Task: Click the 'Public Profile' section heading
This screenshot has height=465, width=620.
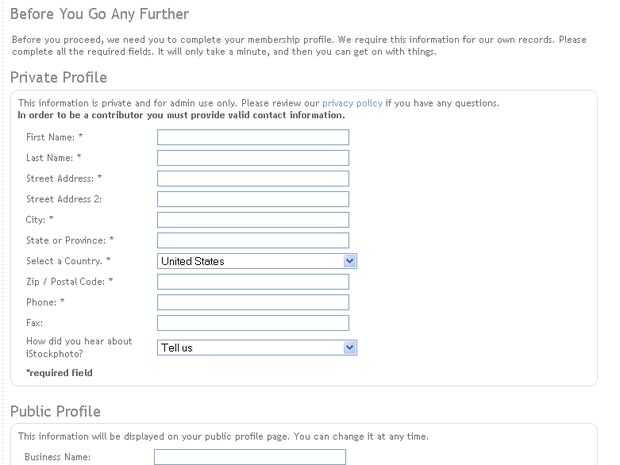Action: 55,411
